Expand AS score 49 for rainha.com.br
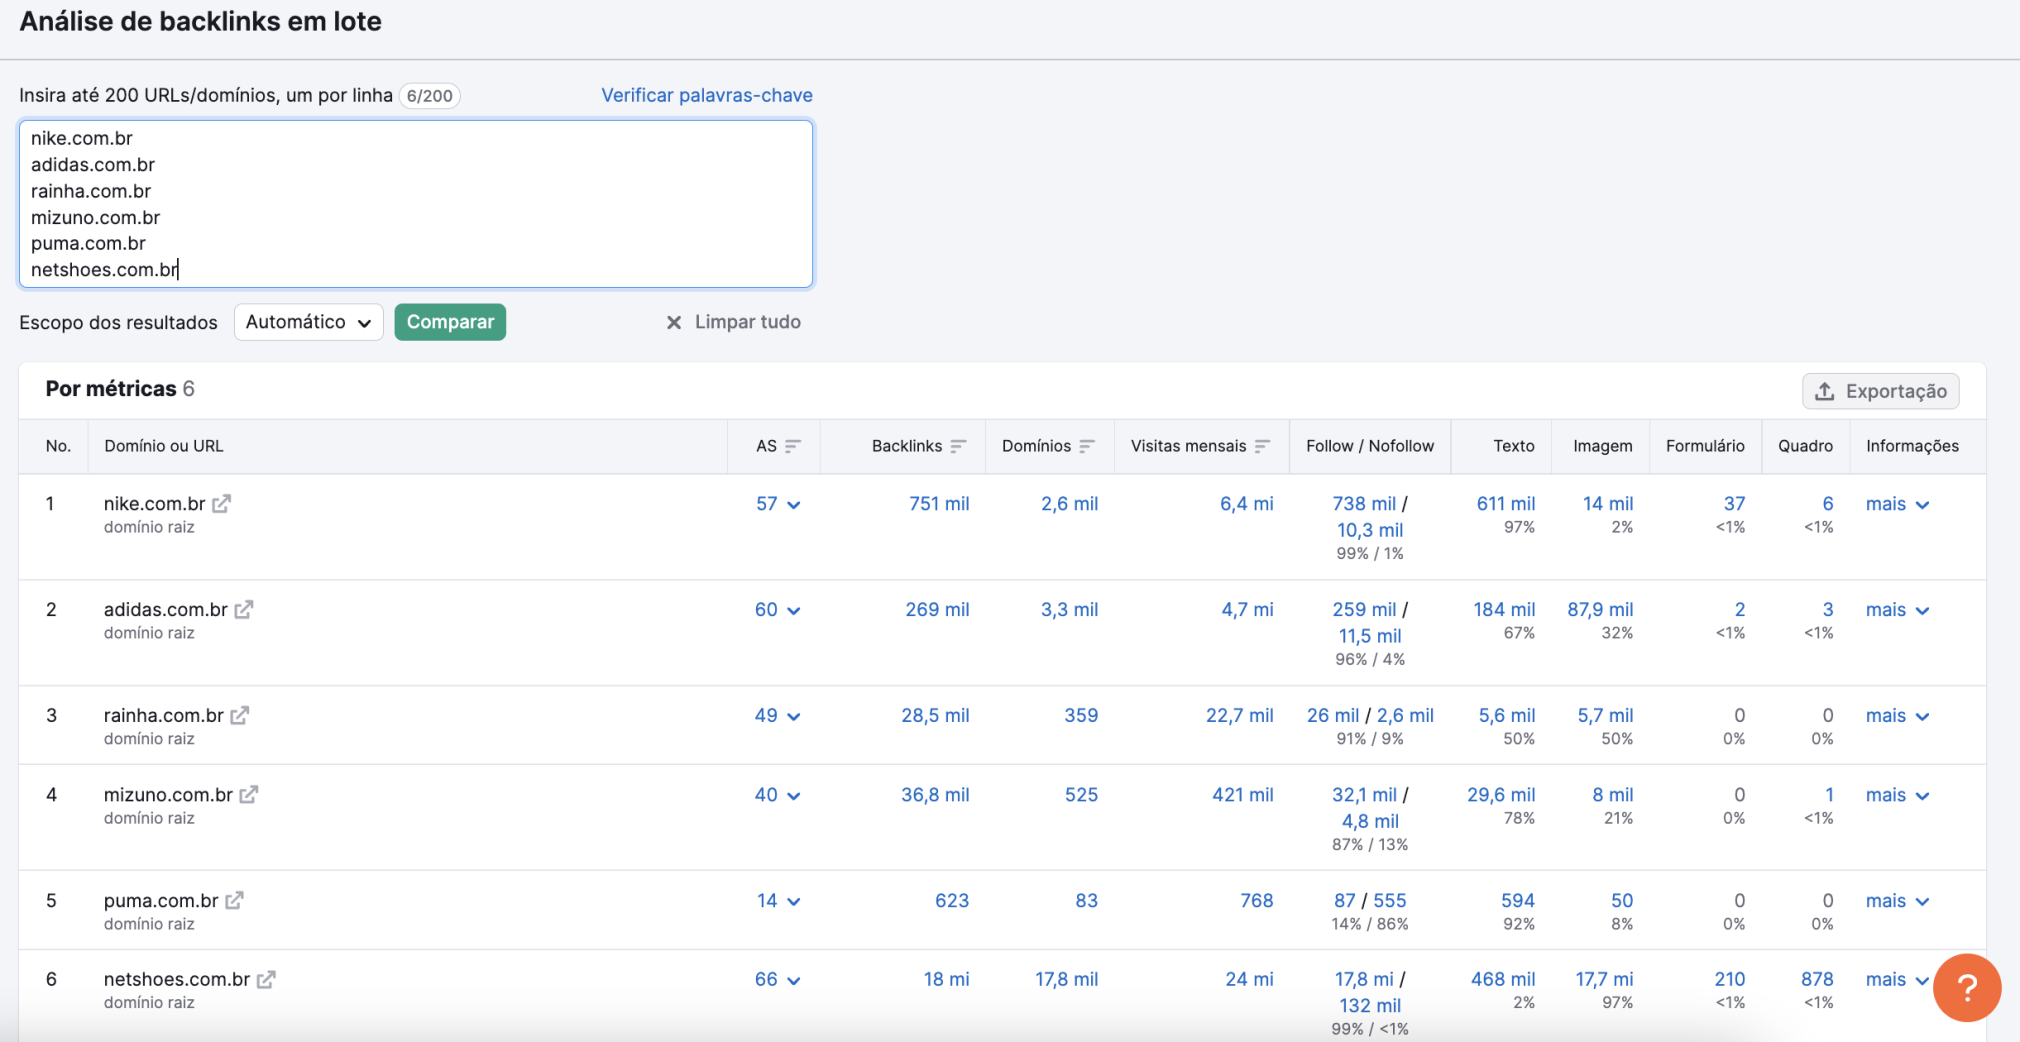Screen dimensions: 2020x1042 [x=778, y=716]
